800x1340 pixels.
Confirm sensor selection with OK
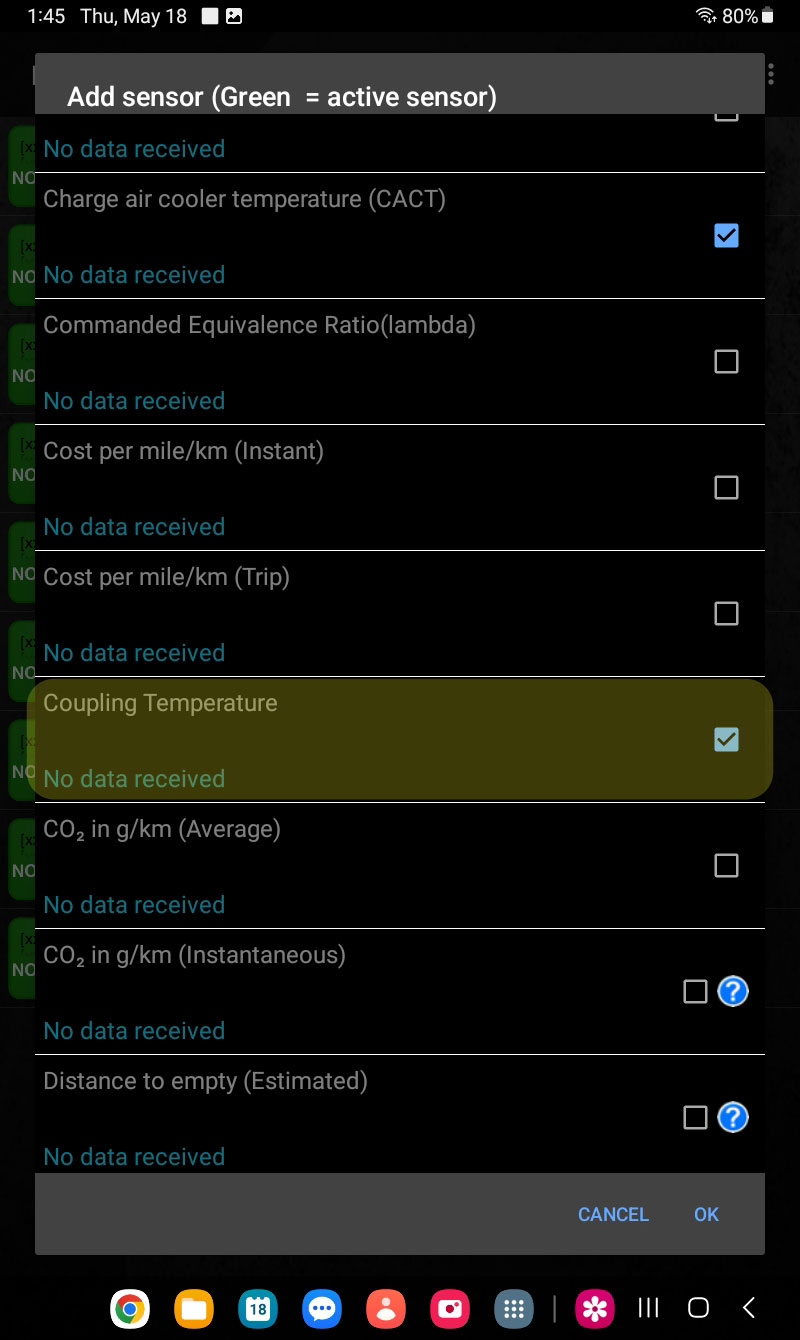[706, 1214]
